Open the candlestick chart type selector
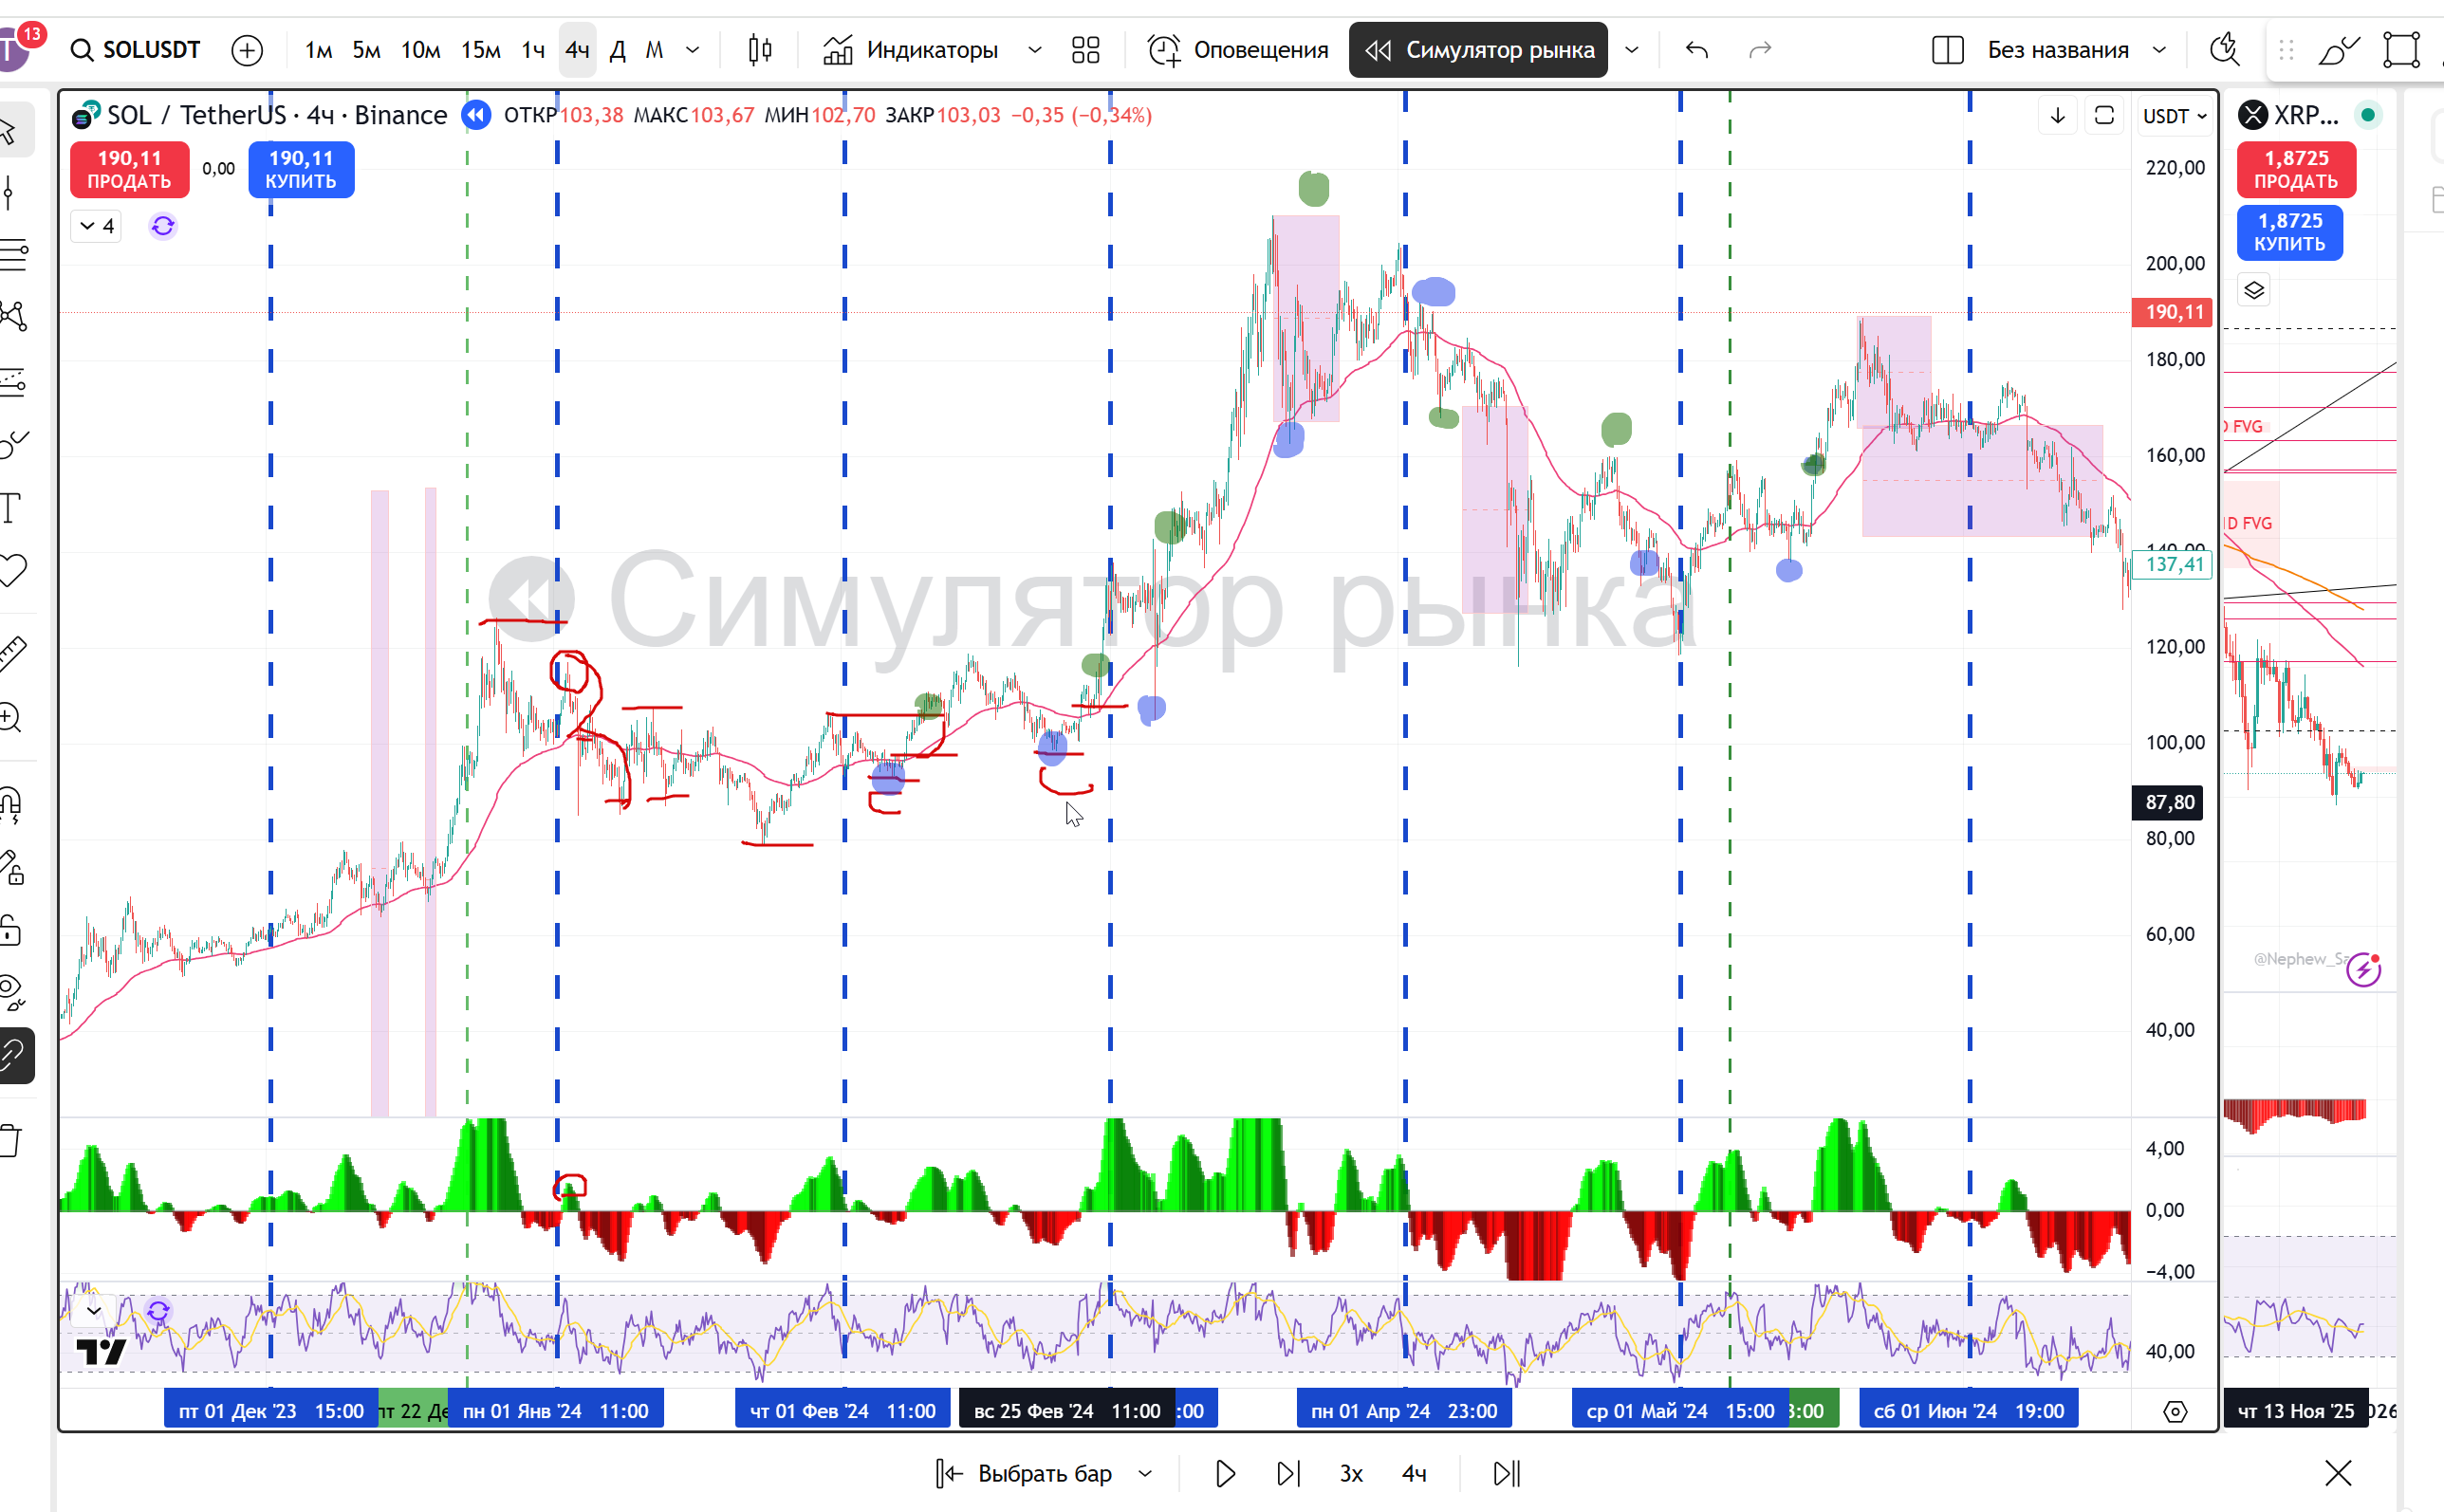 point(760,50)
